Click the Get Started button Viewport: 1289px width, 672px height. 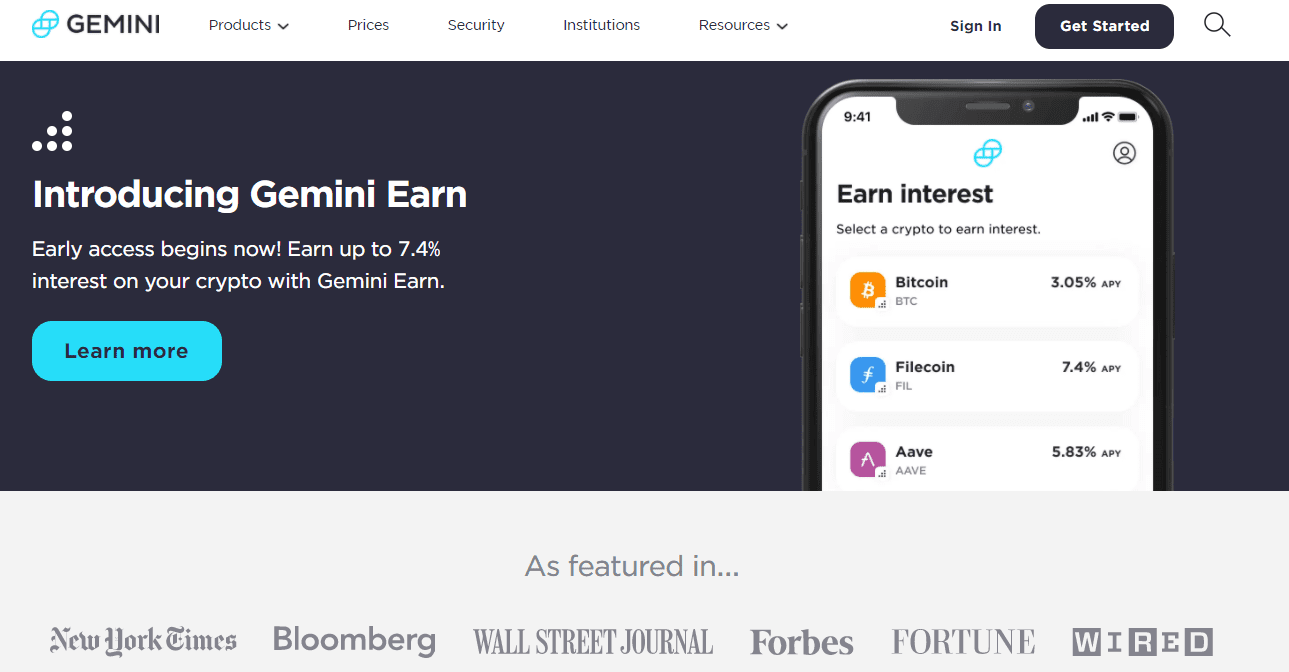(1104, 26)
